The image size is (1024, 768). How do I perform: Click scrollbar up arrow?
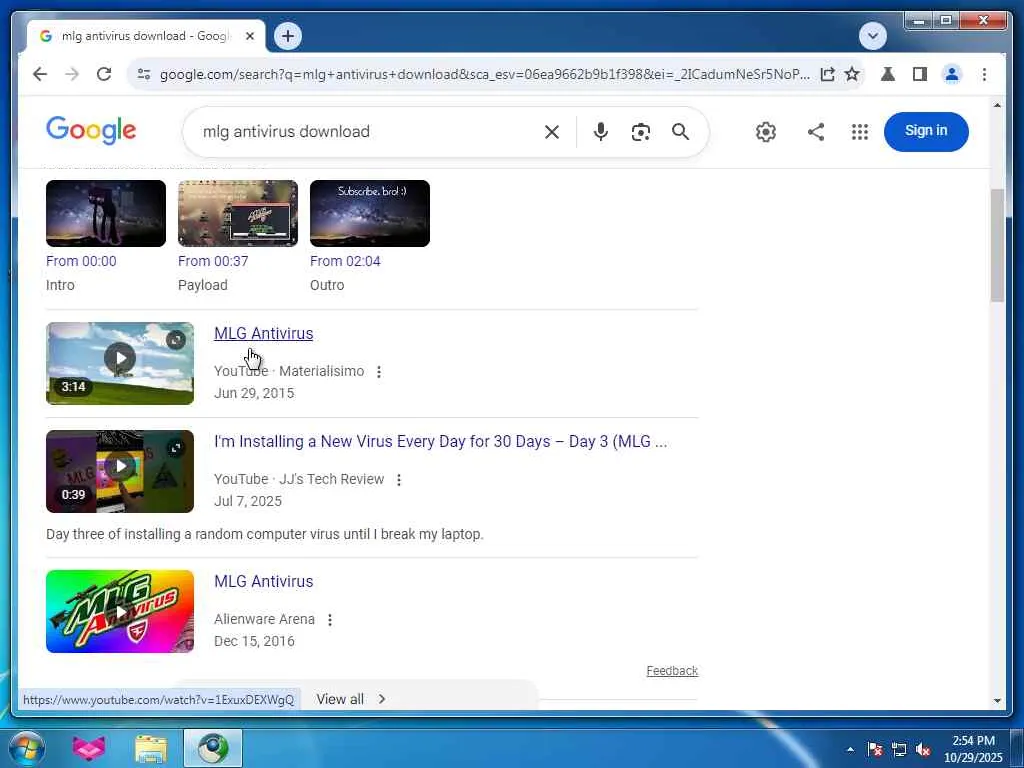pyautogui.click(x=997, y=105)
